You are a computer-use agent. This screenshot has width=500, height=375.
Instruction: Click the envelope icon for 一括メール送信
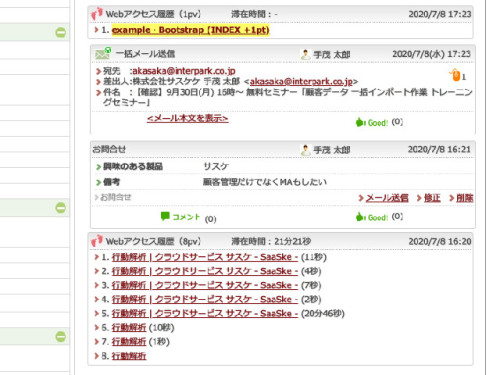click(103, 53)
